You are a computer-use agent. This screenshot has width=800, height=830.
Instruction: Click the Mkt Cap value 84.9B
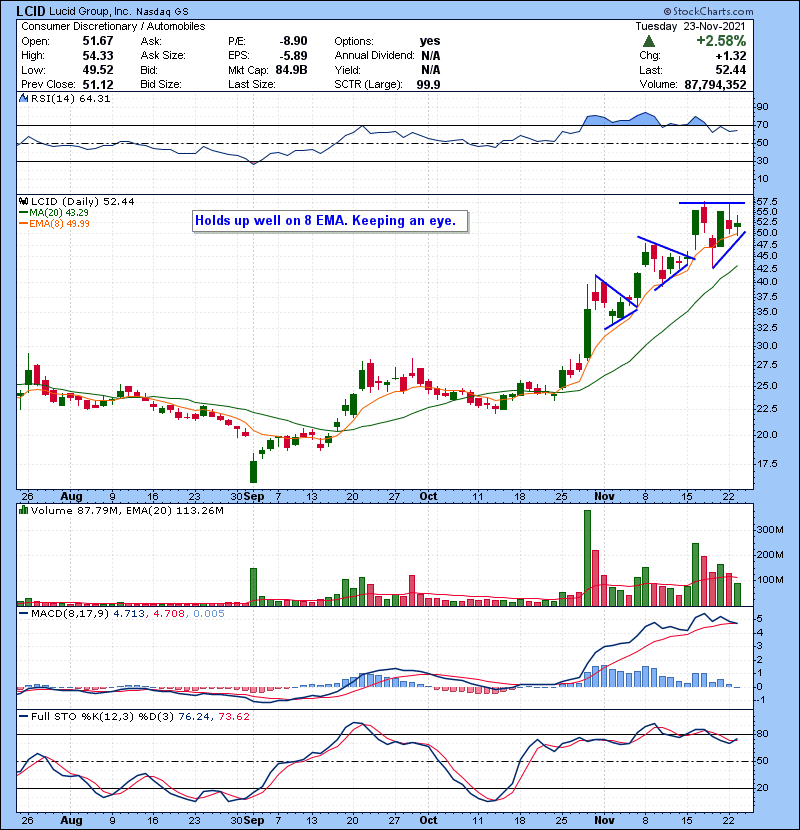[291, 70]
